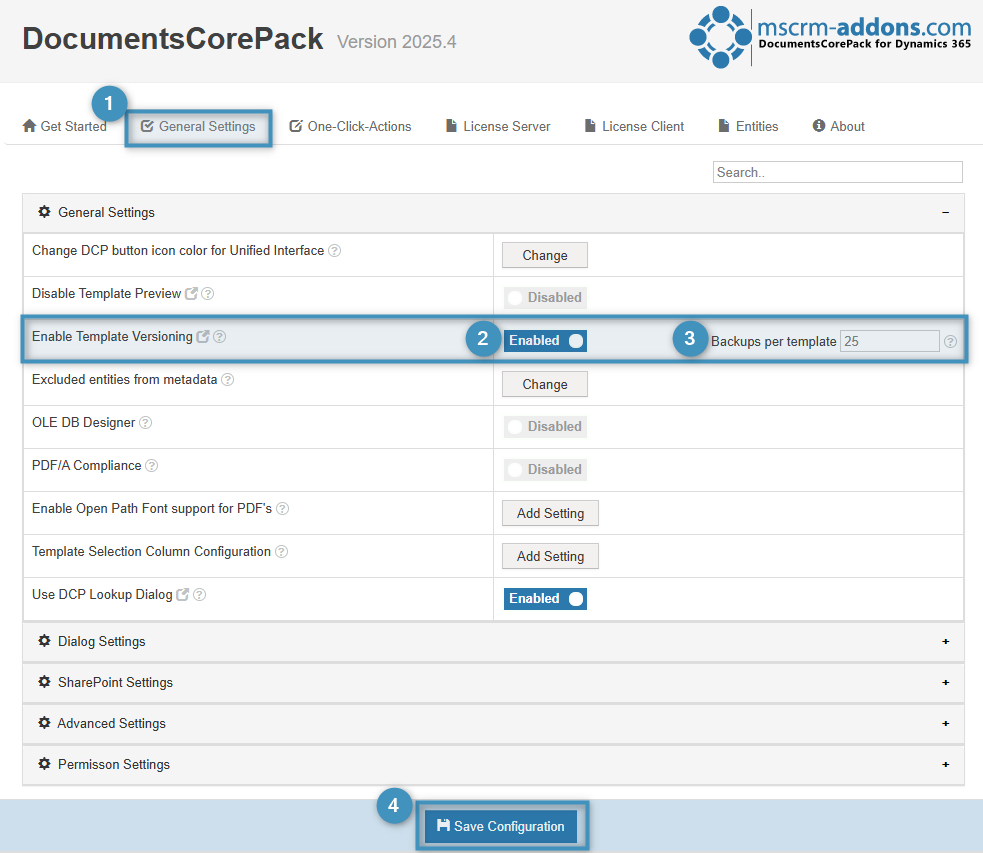Enable the PDF/A Compliance toggle
Image resolution: width=983 pixels, height=853 pixels.
point(545,470)
